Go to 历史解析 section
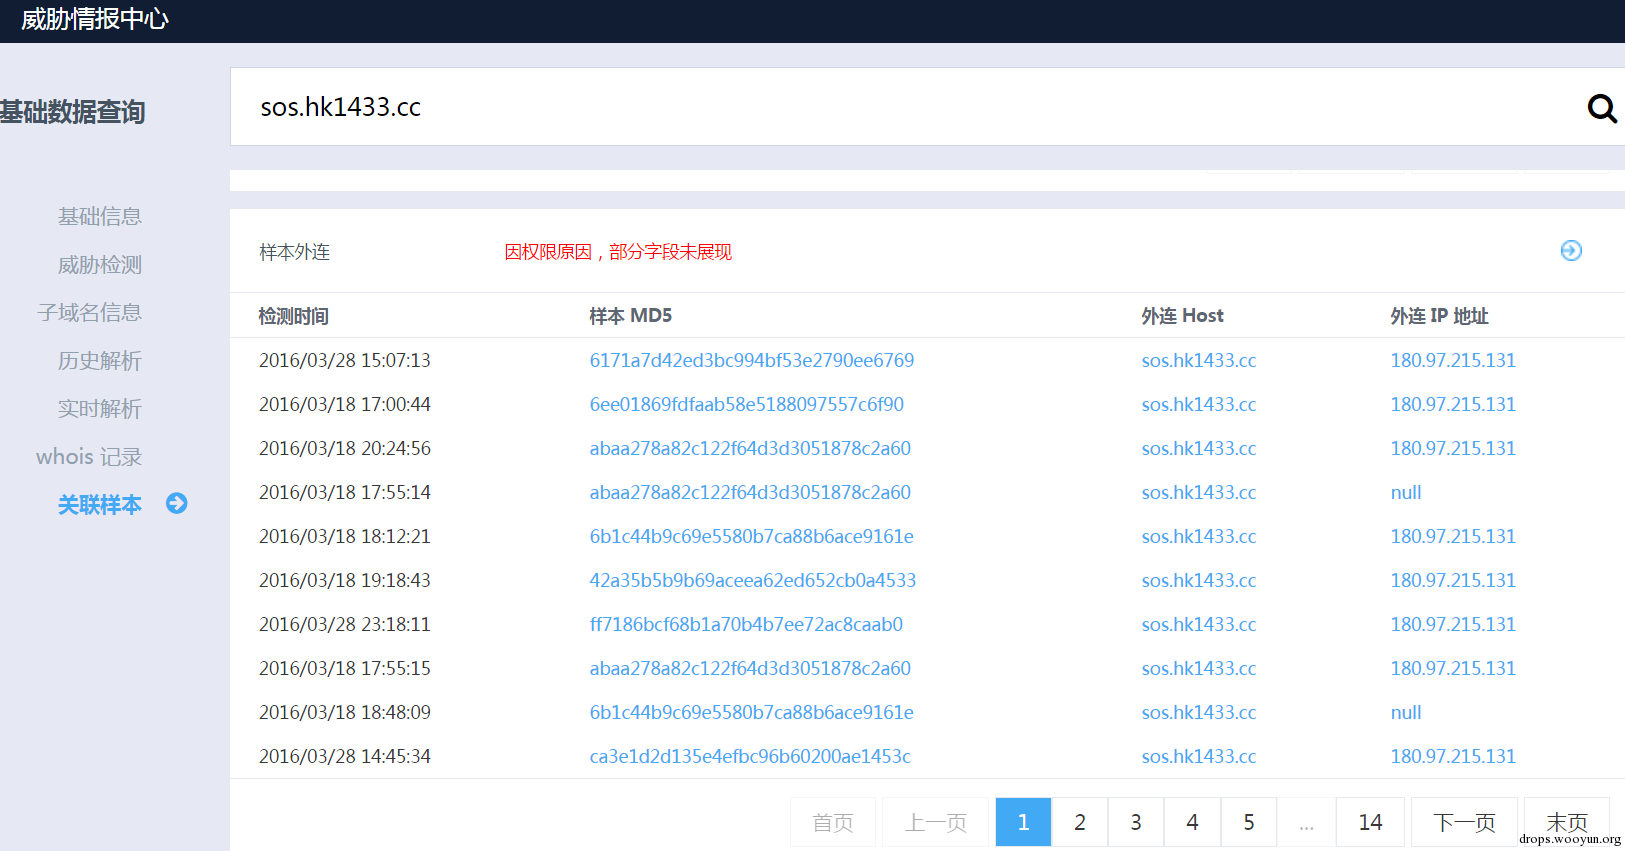1625x851 pixels. 100,360
